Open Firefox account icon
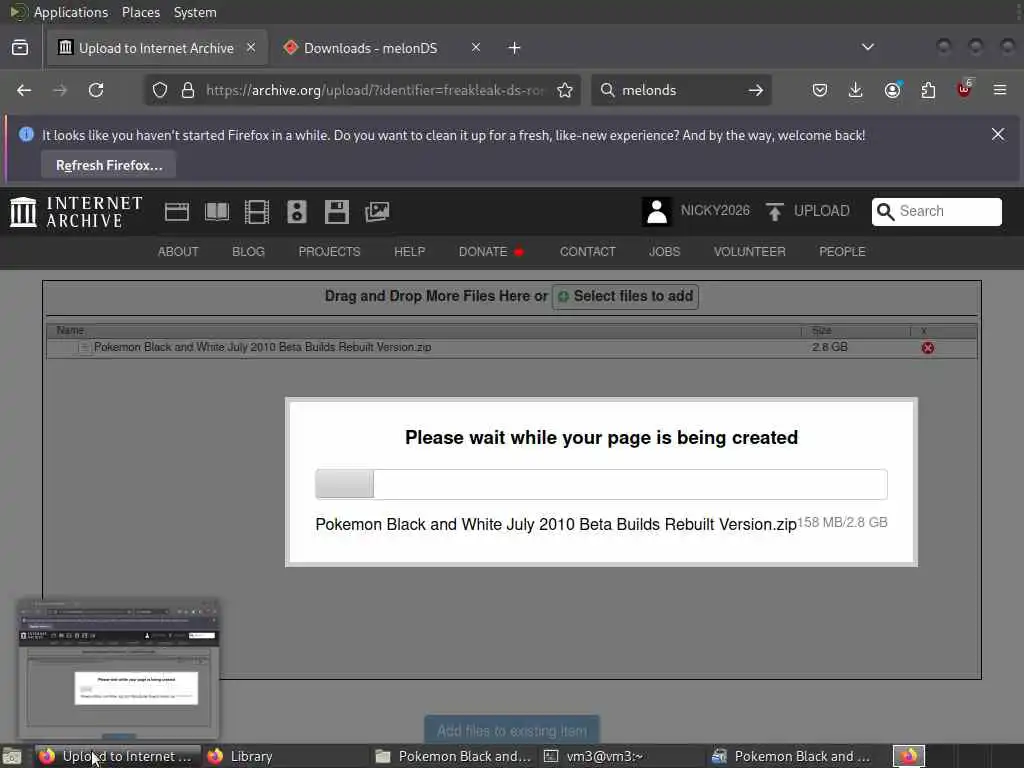The width and height of the screenshot is (1024, 768). [x=892, y=90]
